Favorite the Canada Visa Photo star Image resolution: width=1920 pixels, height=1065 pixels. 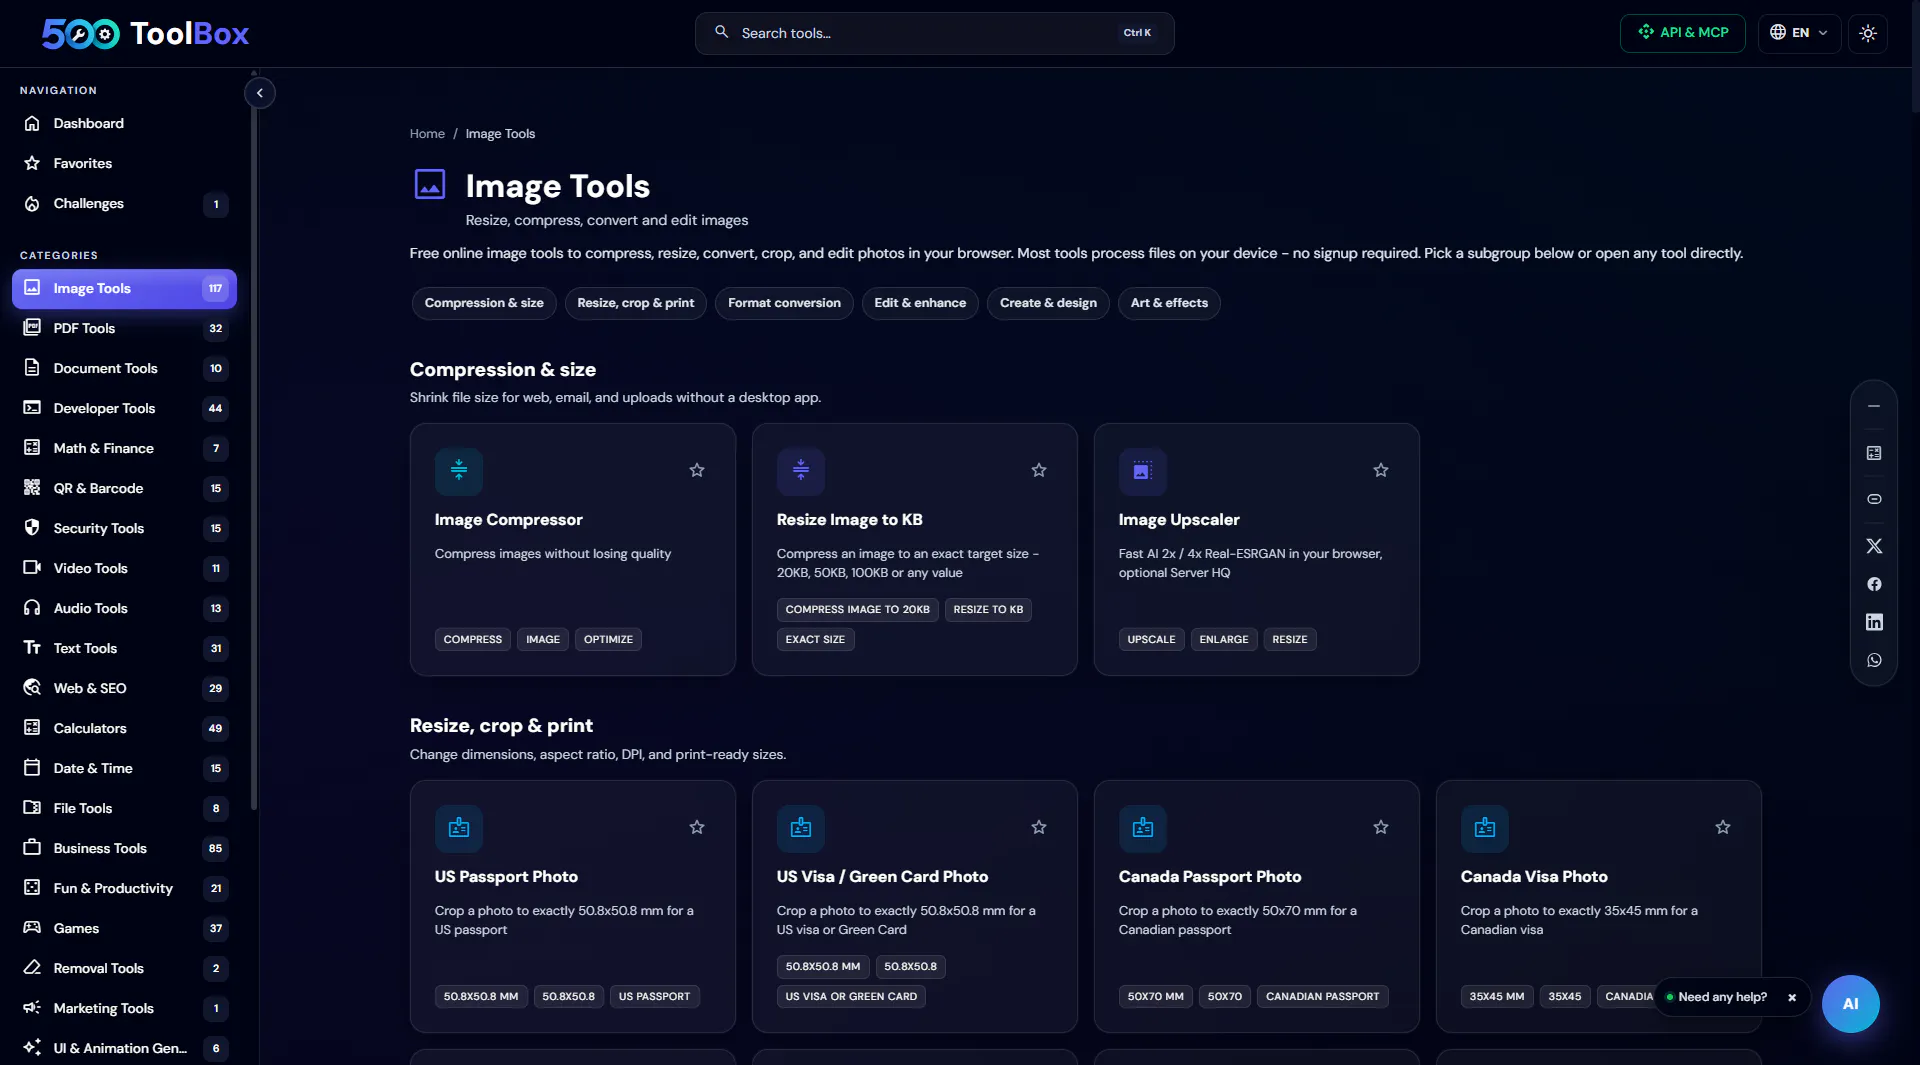point(1723,827)
